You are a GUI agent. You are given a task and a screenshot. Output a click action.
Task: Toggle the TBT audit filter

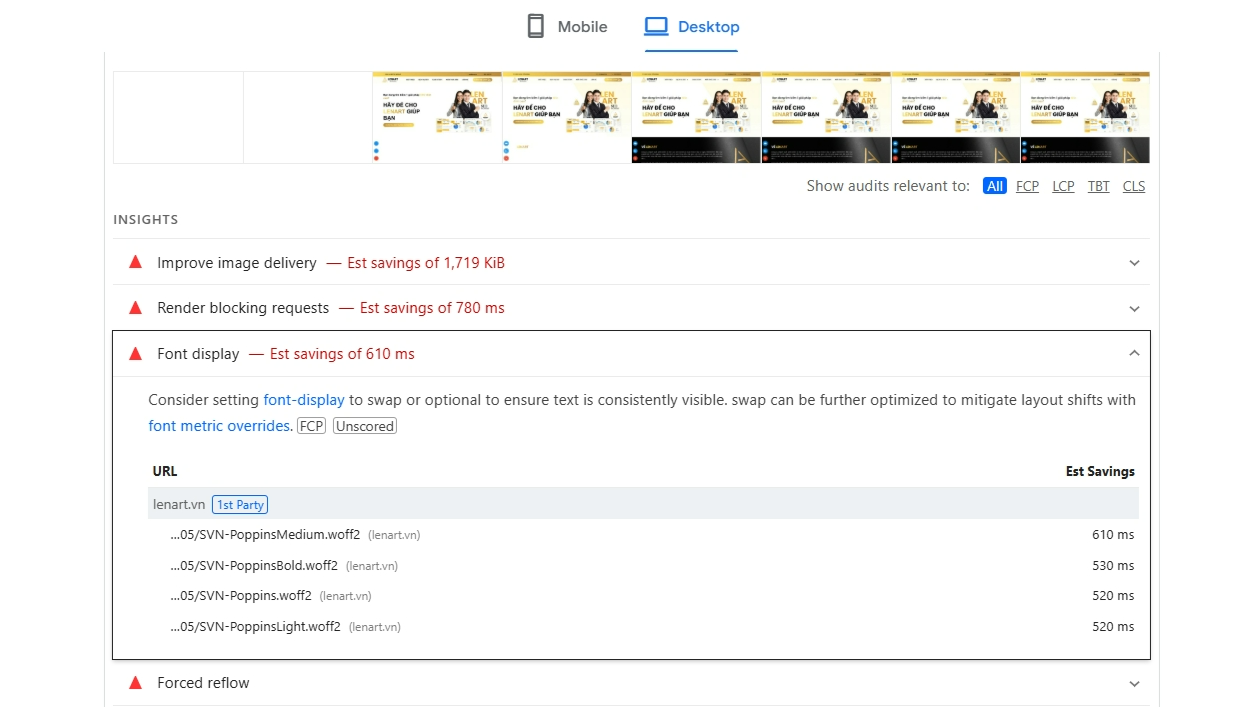pyautogui.click(x=1098, y=186)
